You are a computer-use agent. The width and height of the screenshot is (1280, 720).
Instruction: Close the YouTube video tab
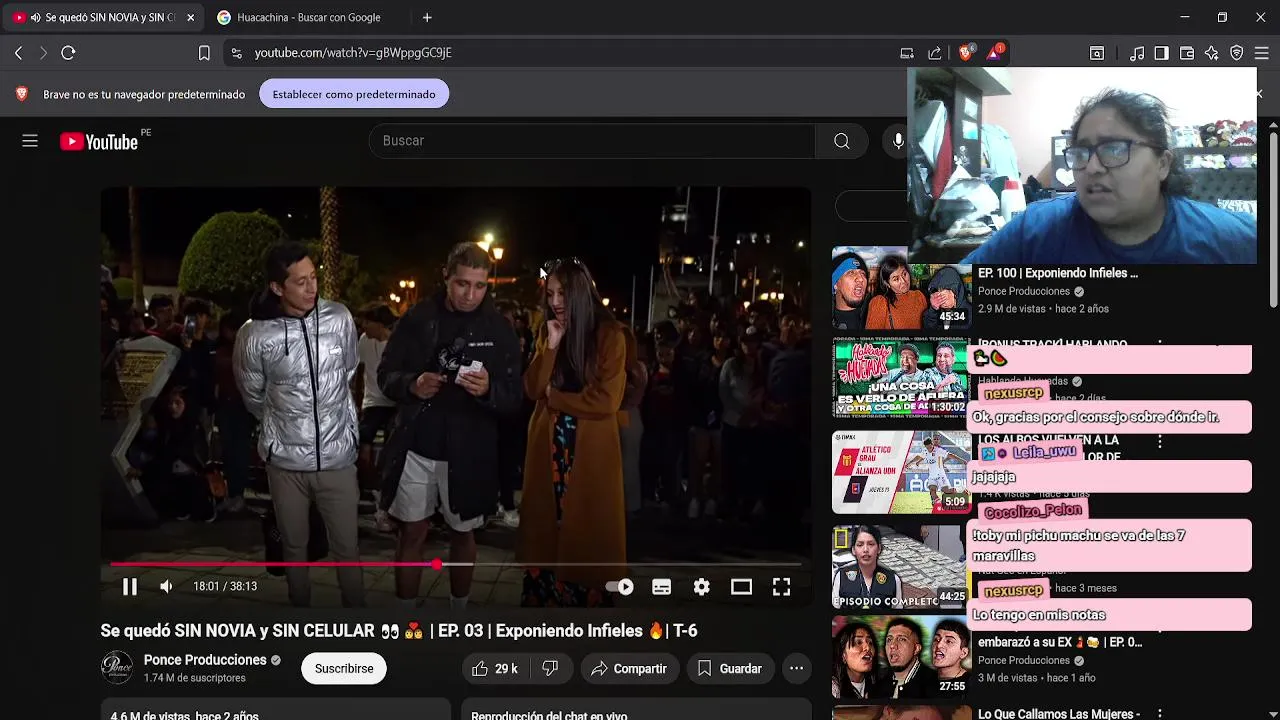click(x=190, y=17)
